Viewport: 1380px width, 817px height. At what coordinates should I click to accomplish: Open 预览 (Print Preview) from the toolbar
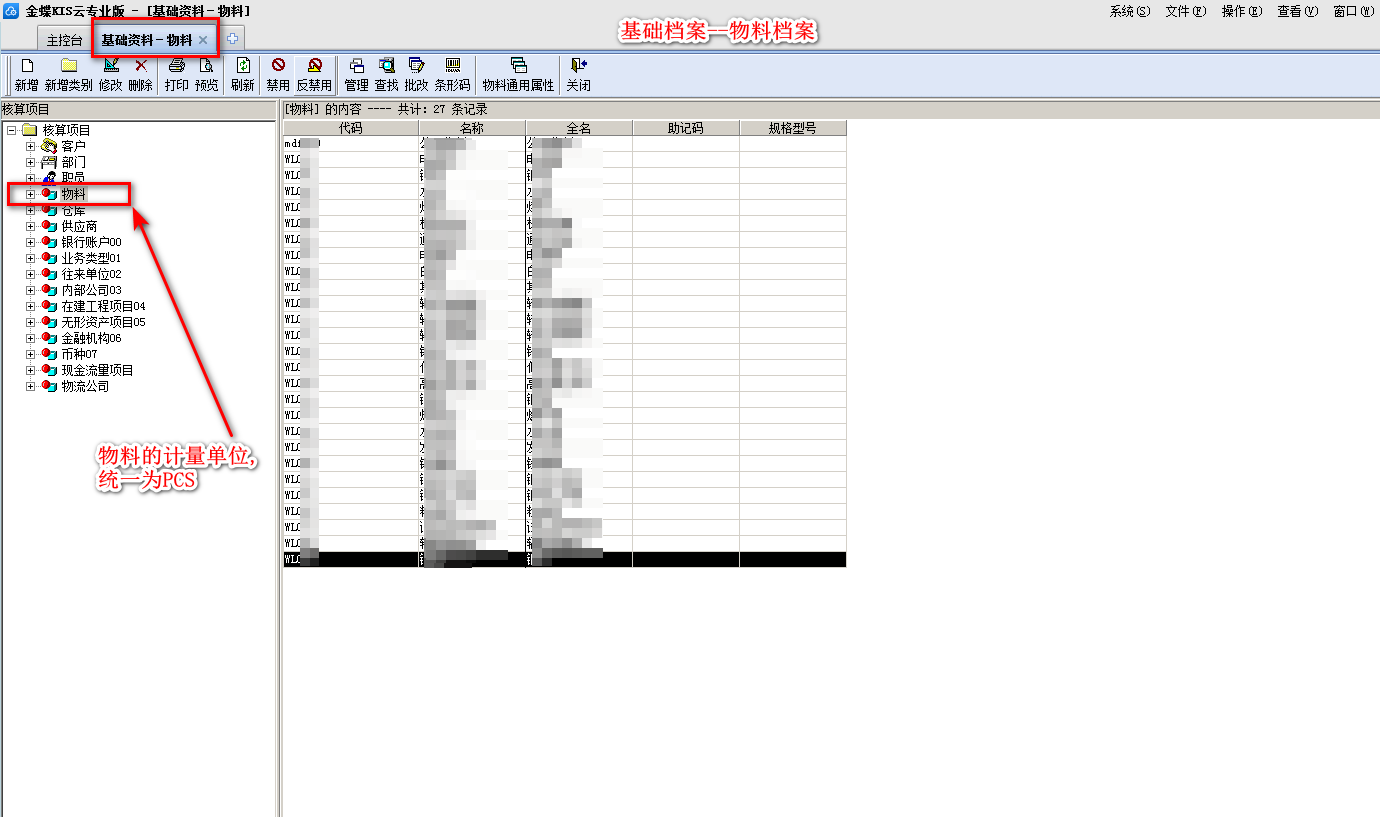pos(207,66)
